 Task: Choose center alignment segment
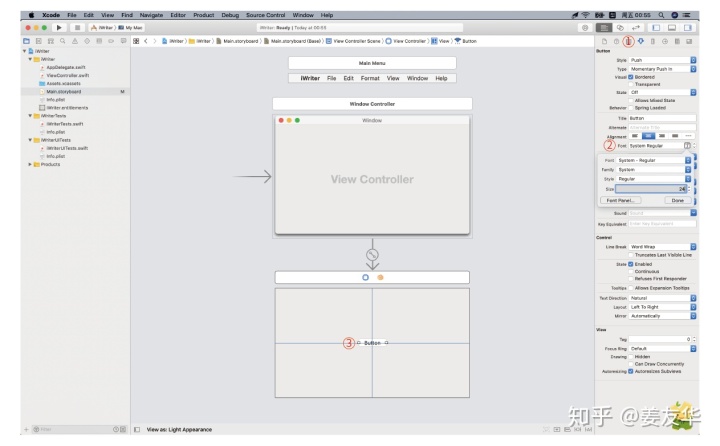point(648,136)
